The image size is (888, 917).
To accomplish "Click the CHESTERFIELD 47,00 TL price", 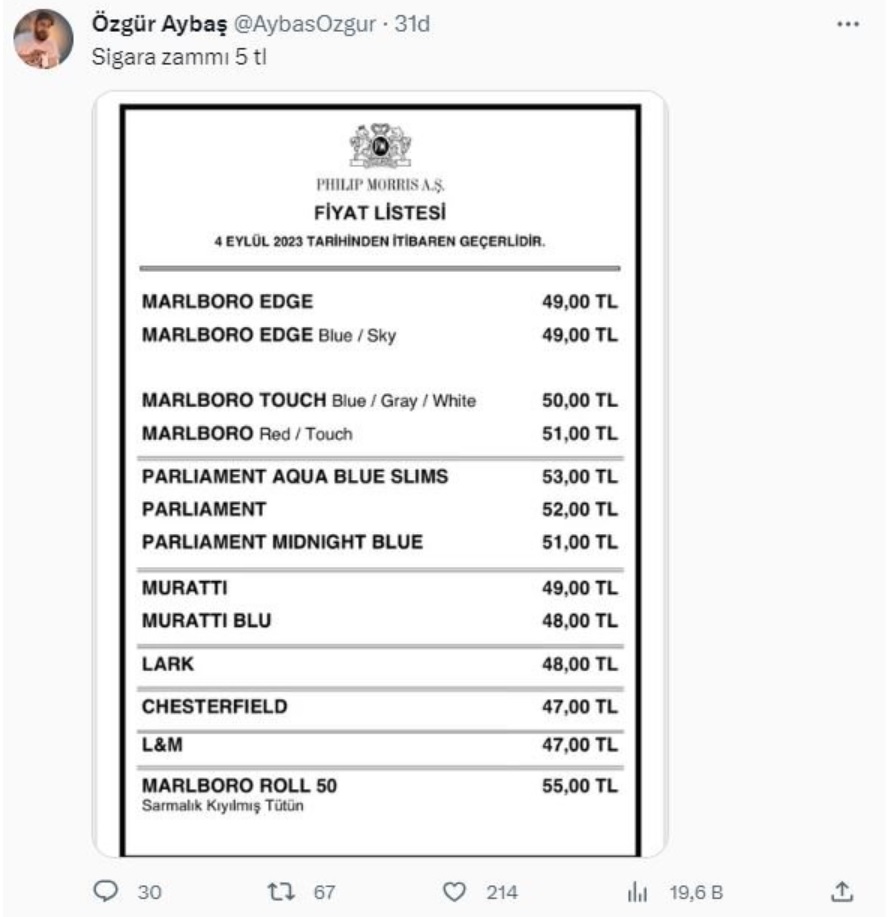I will click(579, 708).
